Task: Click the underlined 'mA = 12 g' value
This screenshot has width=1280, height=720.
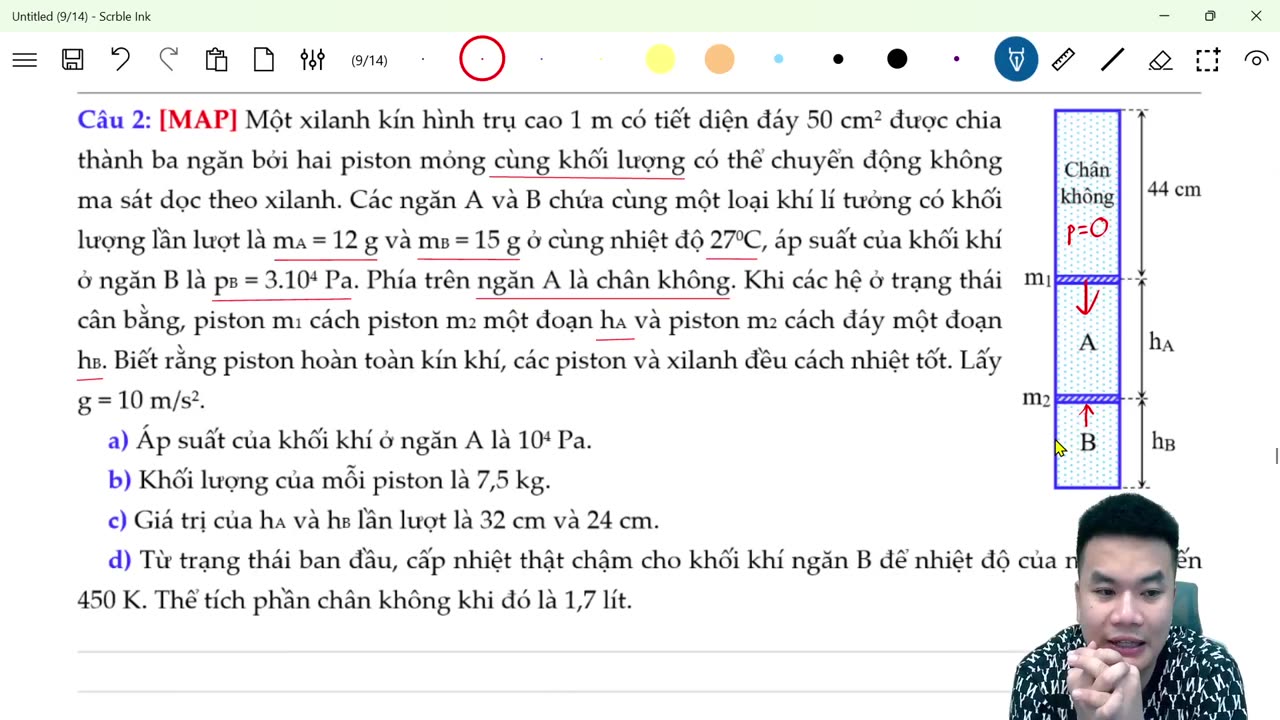Action: (x=325, y=241)
